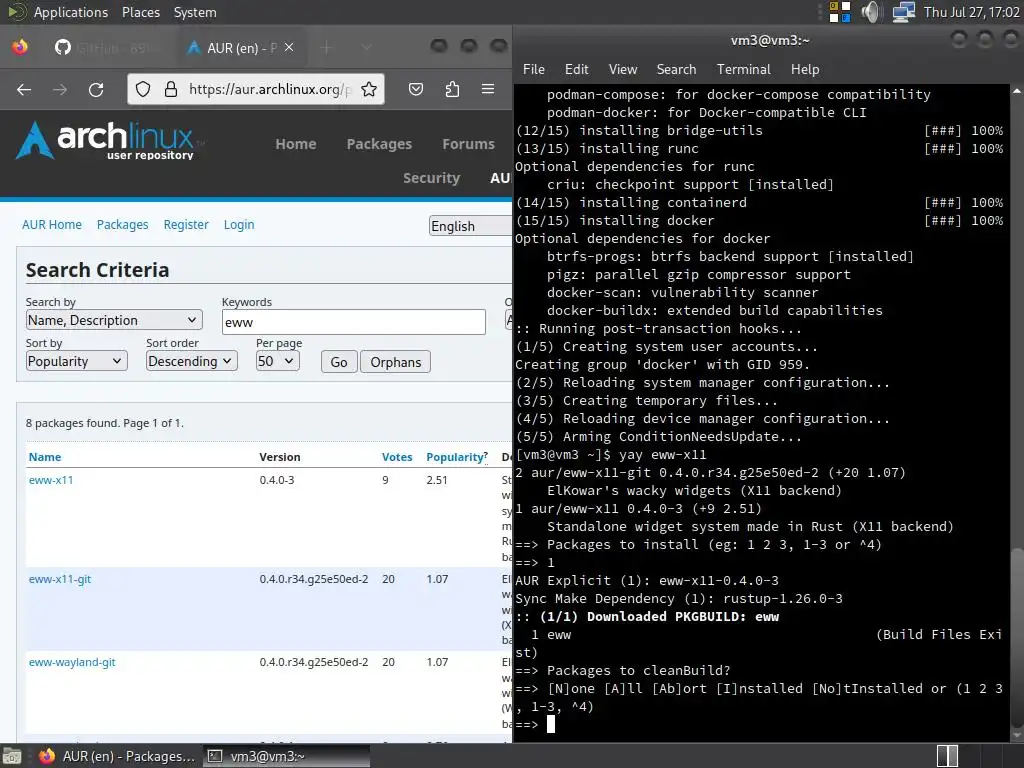Open the list all tabs chevron
The width and height of the screenshot is (1024, 768).
(366, 48)
